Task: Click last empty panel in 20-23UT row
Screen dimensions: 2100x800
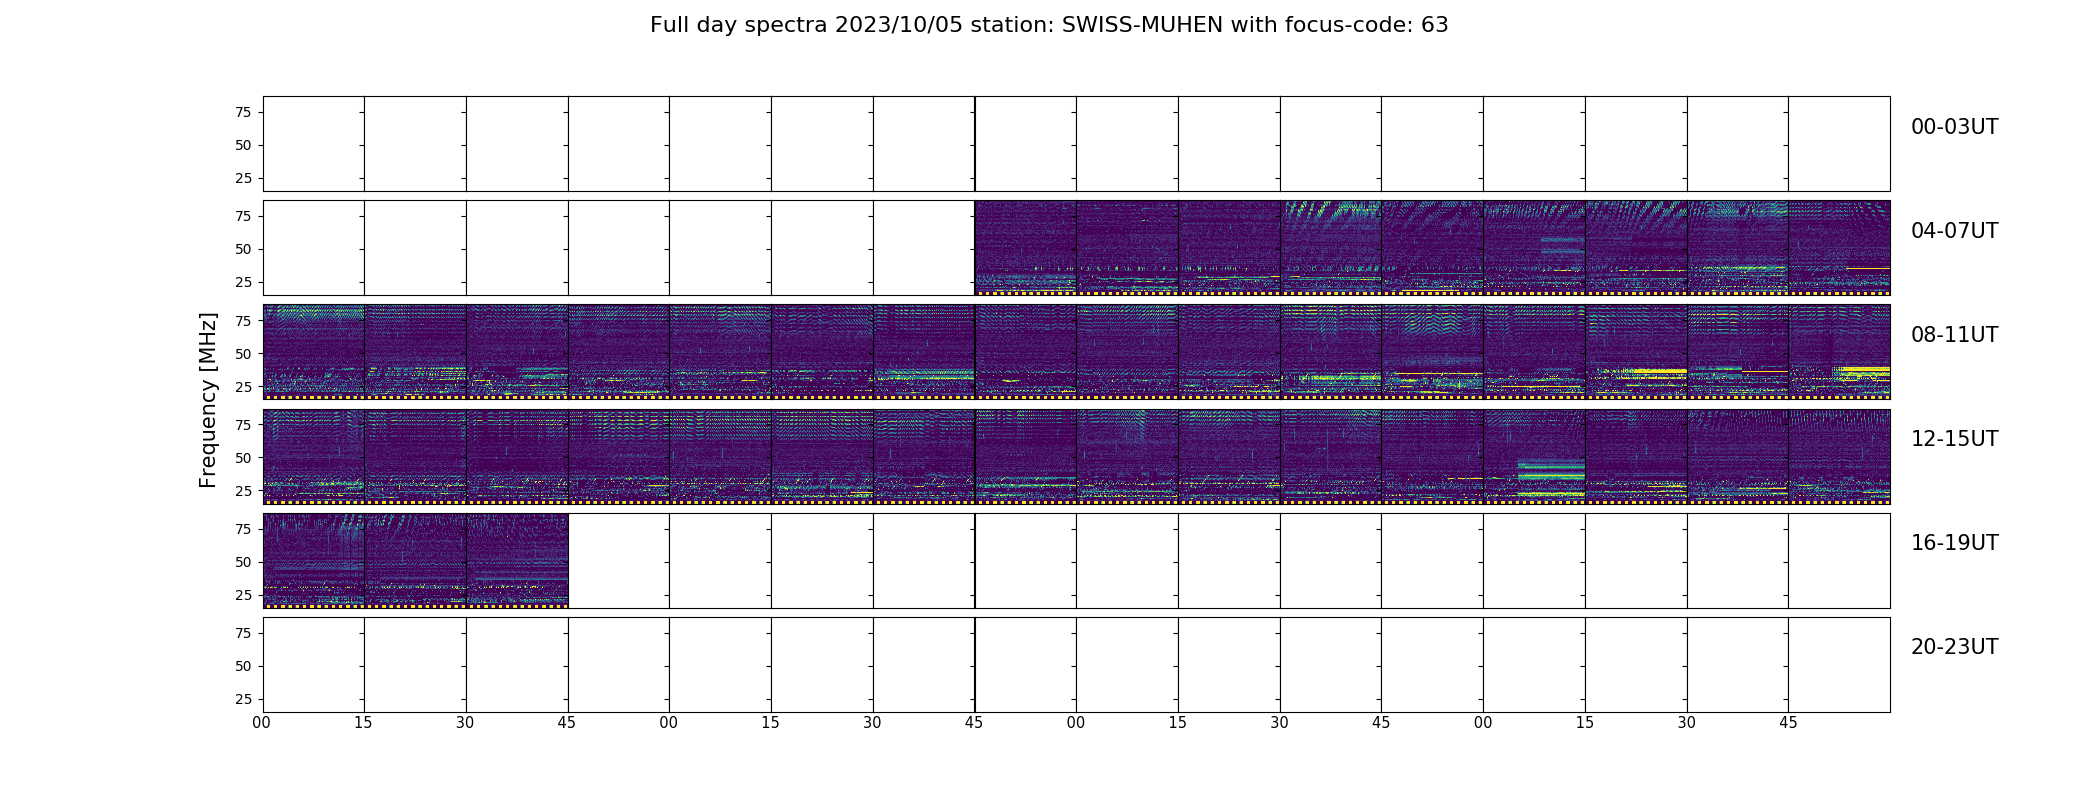Action: [1839, 664]
